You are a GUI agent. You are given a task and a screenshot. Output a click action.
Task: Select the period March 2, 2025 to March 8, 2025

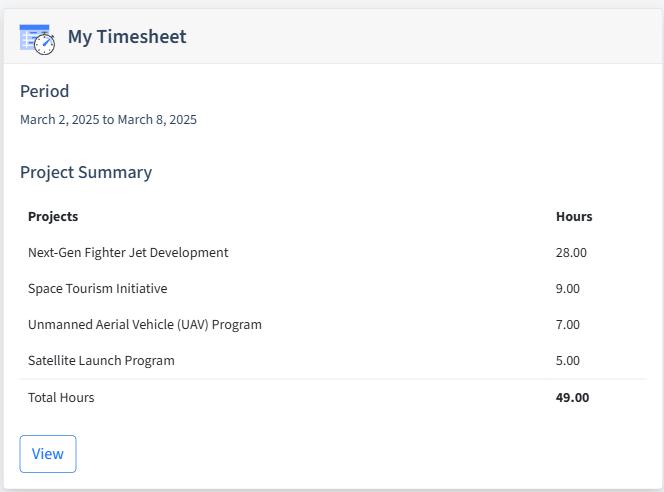(108, 119)
